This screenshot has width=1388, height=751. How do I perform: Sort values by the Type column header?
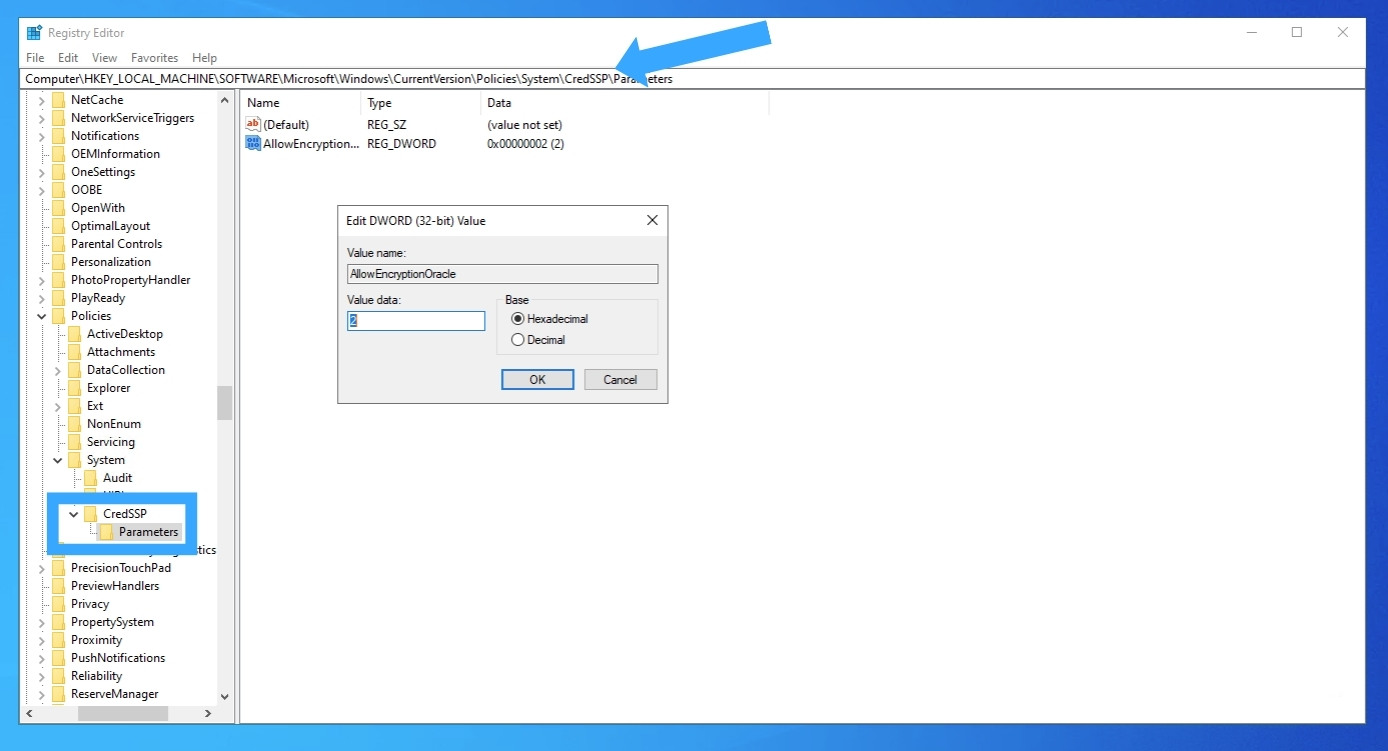click(420, 103)
